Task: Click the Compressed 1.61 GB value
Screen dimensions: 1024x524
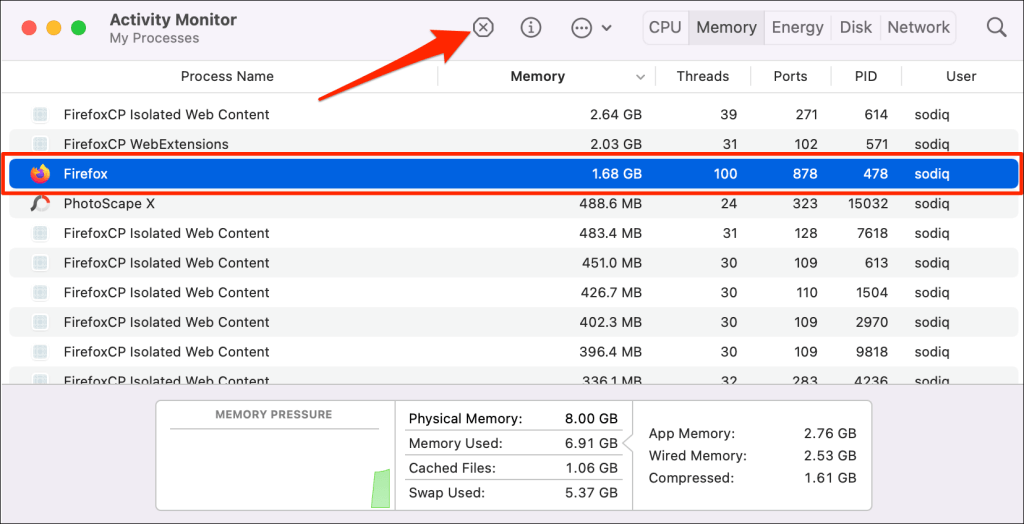Action: 829,478
